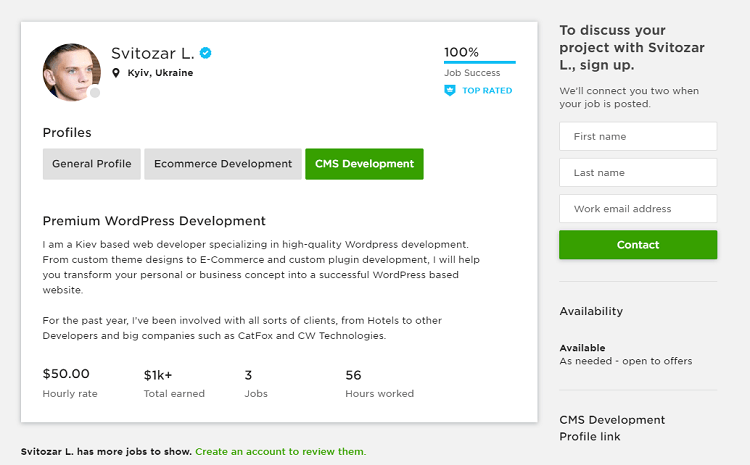Viewport: 750px width, 465px height.
Task: Click the blue verified badge icon
Action: pyautogui.click(x=206, y=53)
